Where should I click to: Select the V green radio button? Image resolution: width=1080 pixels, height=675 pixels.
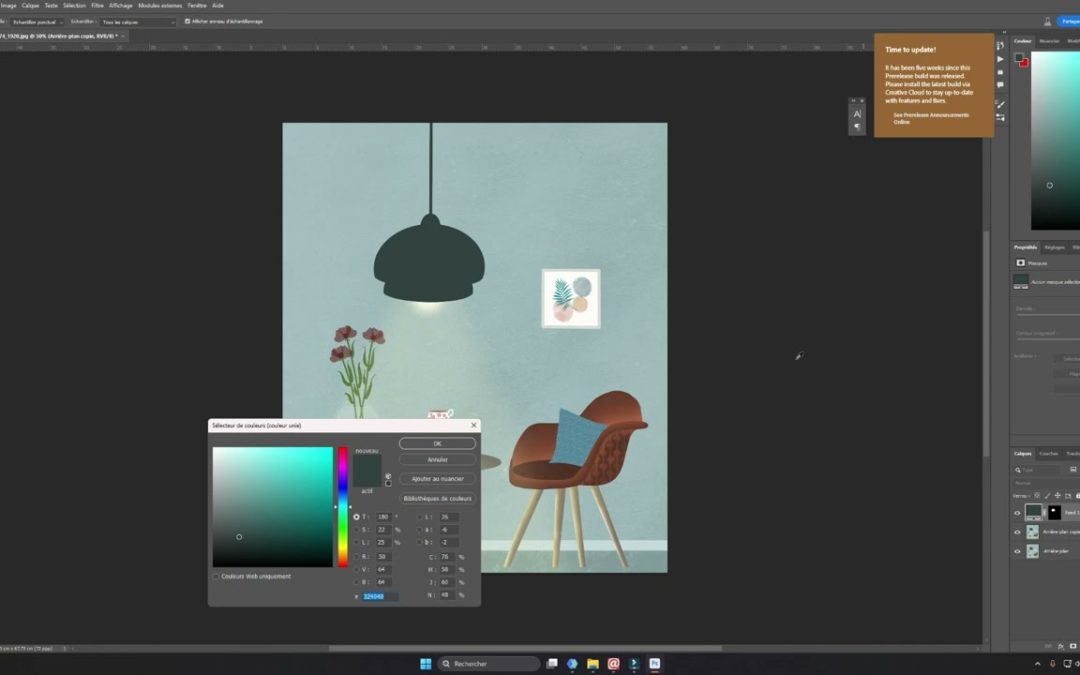pos(356,570)
